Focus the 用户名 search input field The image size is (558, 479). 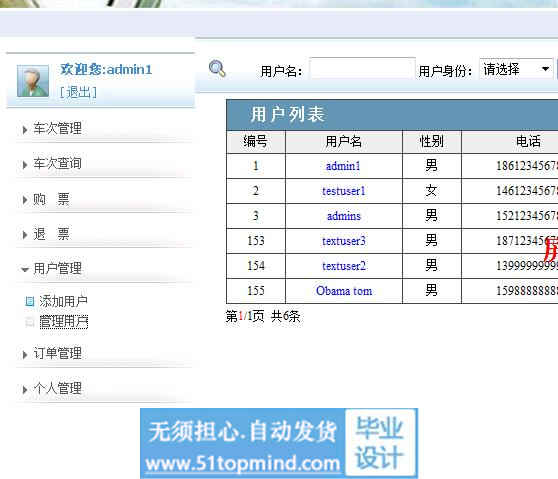point(362,68)
